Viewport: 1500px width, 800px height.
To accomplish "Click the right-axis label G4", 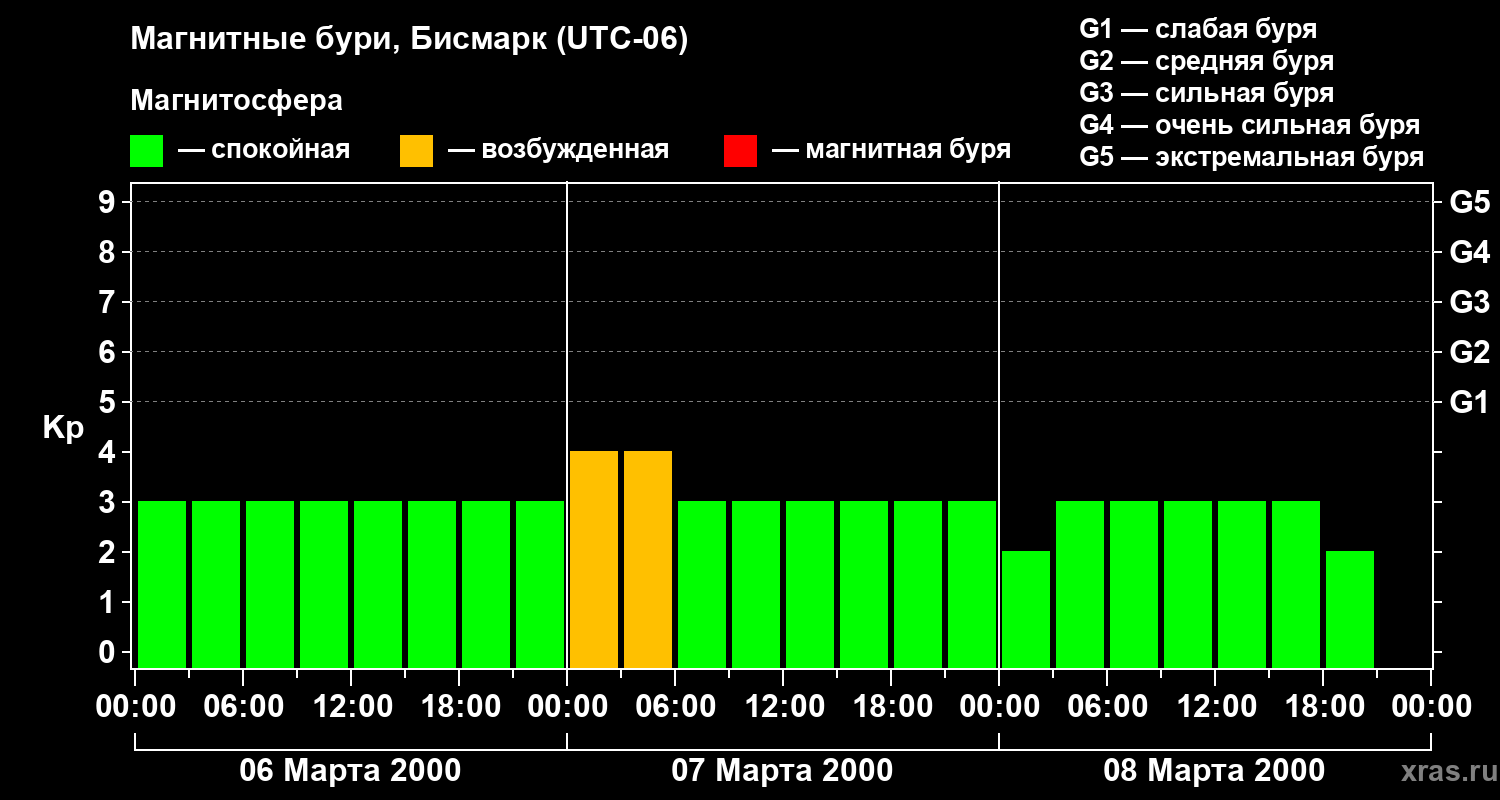I will pyautogui.click(x=1469, y=252).
